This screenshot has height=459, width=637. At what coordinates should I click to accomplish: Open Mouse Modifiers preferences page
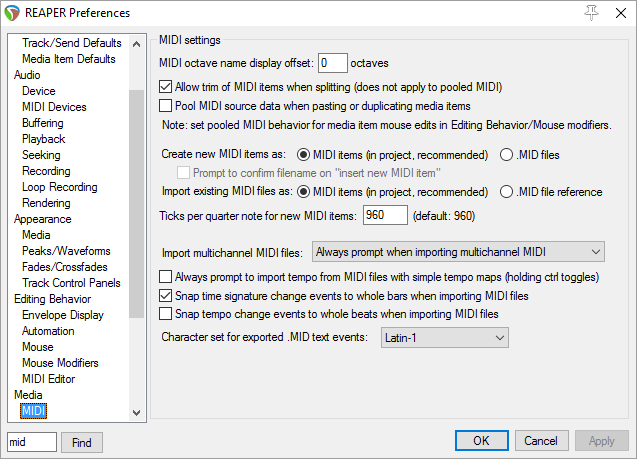[60, 363]
